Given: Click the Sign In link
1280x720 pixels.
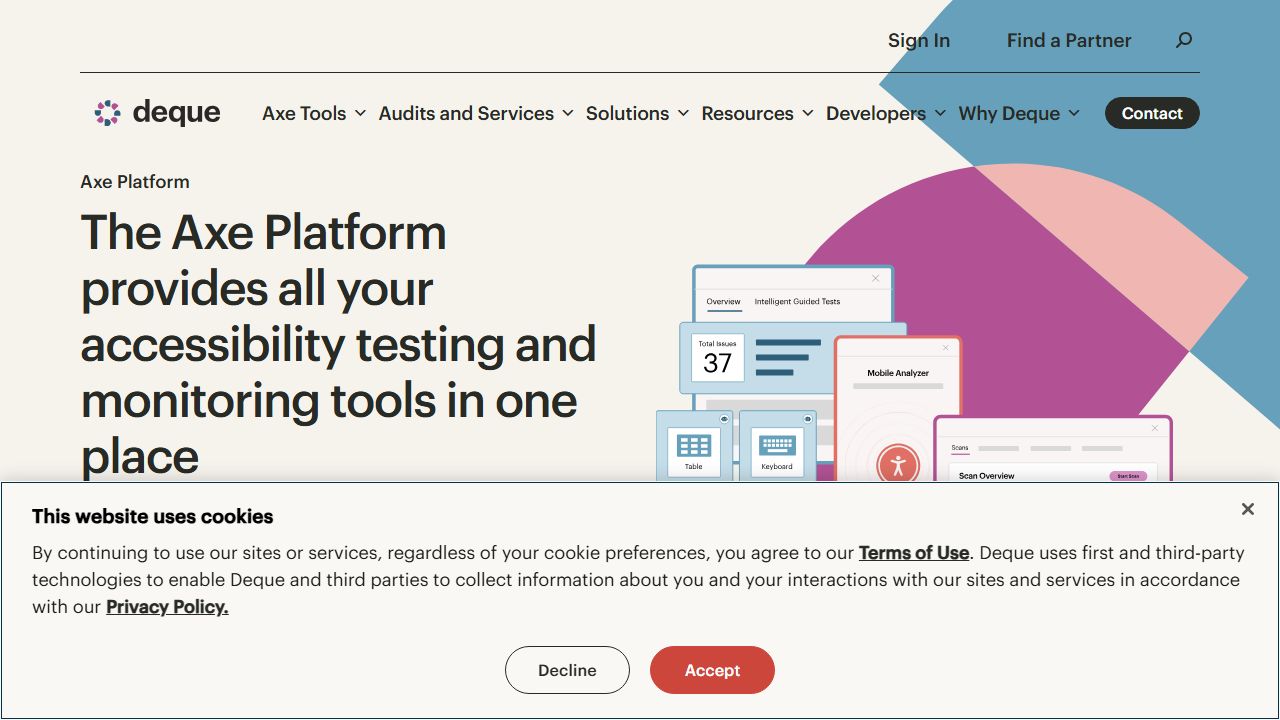Looking at the screenshot, I should [x=918, y=40].
